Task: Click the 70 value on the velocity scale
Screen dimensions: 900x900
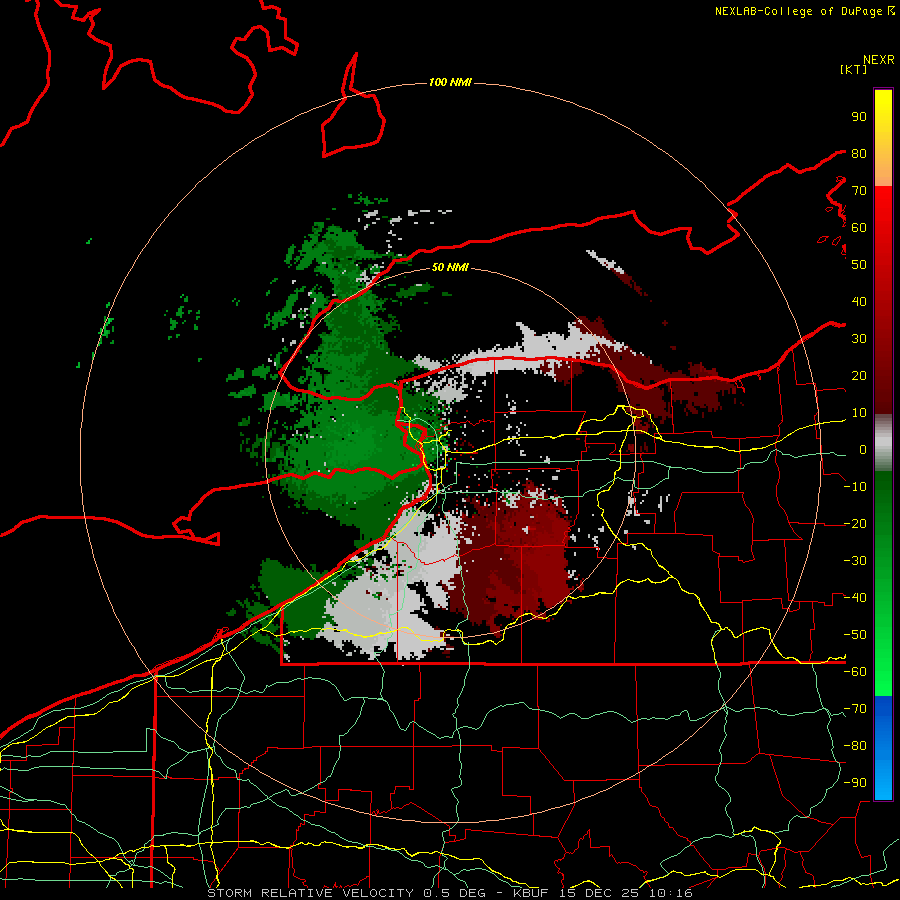Action: (859, 191)
